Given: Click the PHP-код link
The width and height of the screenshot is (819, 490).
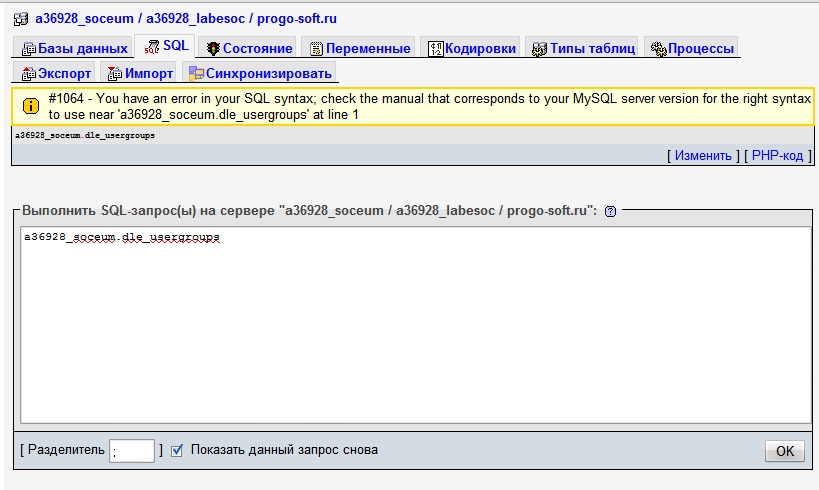Looking at the screenshot, I should tap(776, 156).
